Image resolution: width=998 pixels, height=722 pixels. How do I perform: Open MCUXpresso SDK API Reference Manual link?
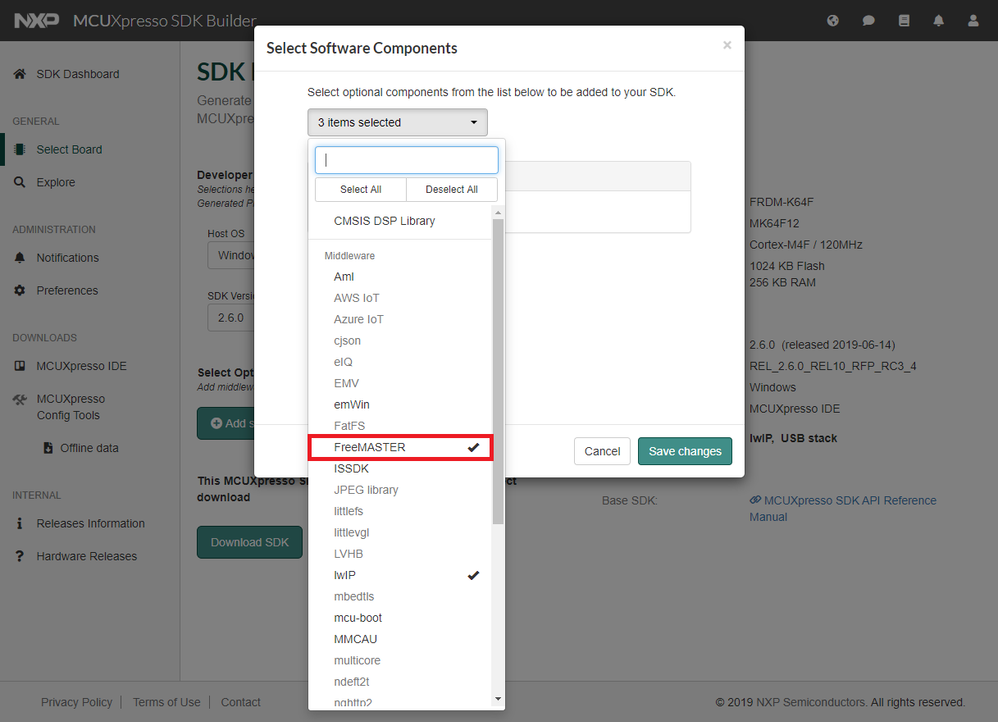pos(843,509)
